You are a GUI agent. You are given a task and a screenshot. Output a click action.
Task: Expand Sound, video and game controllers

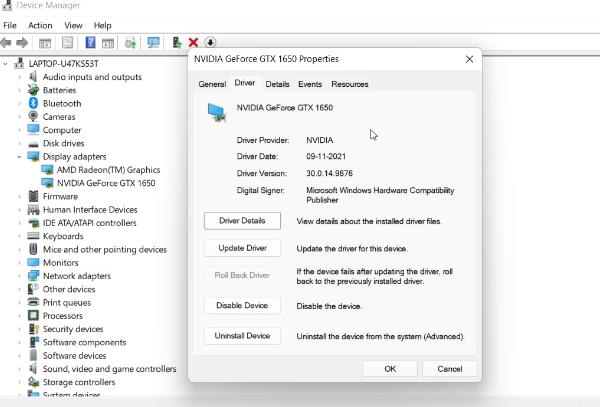pyautogui.click(x=19, y=369)
